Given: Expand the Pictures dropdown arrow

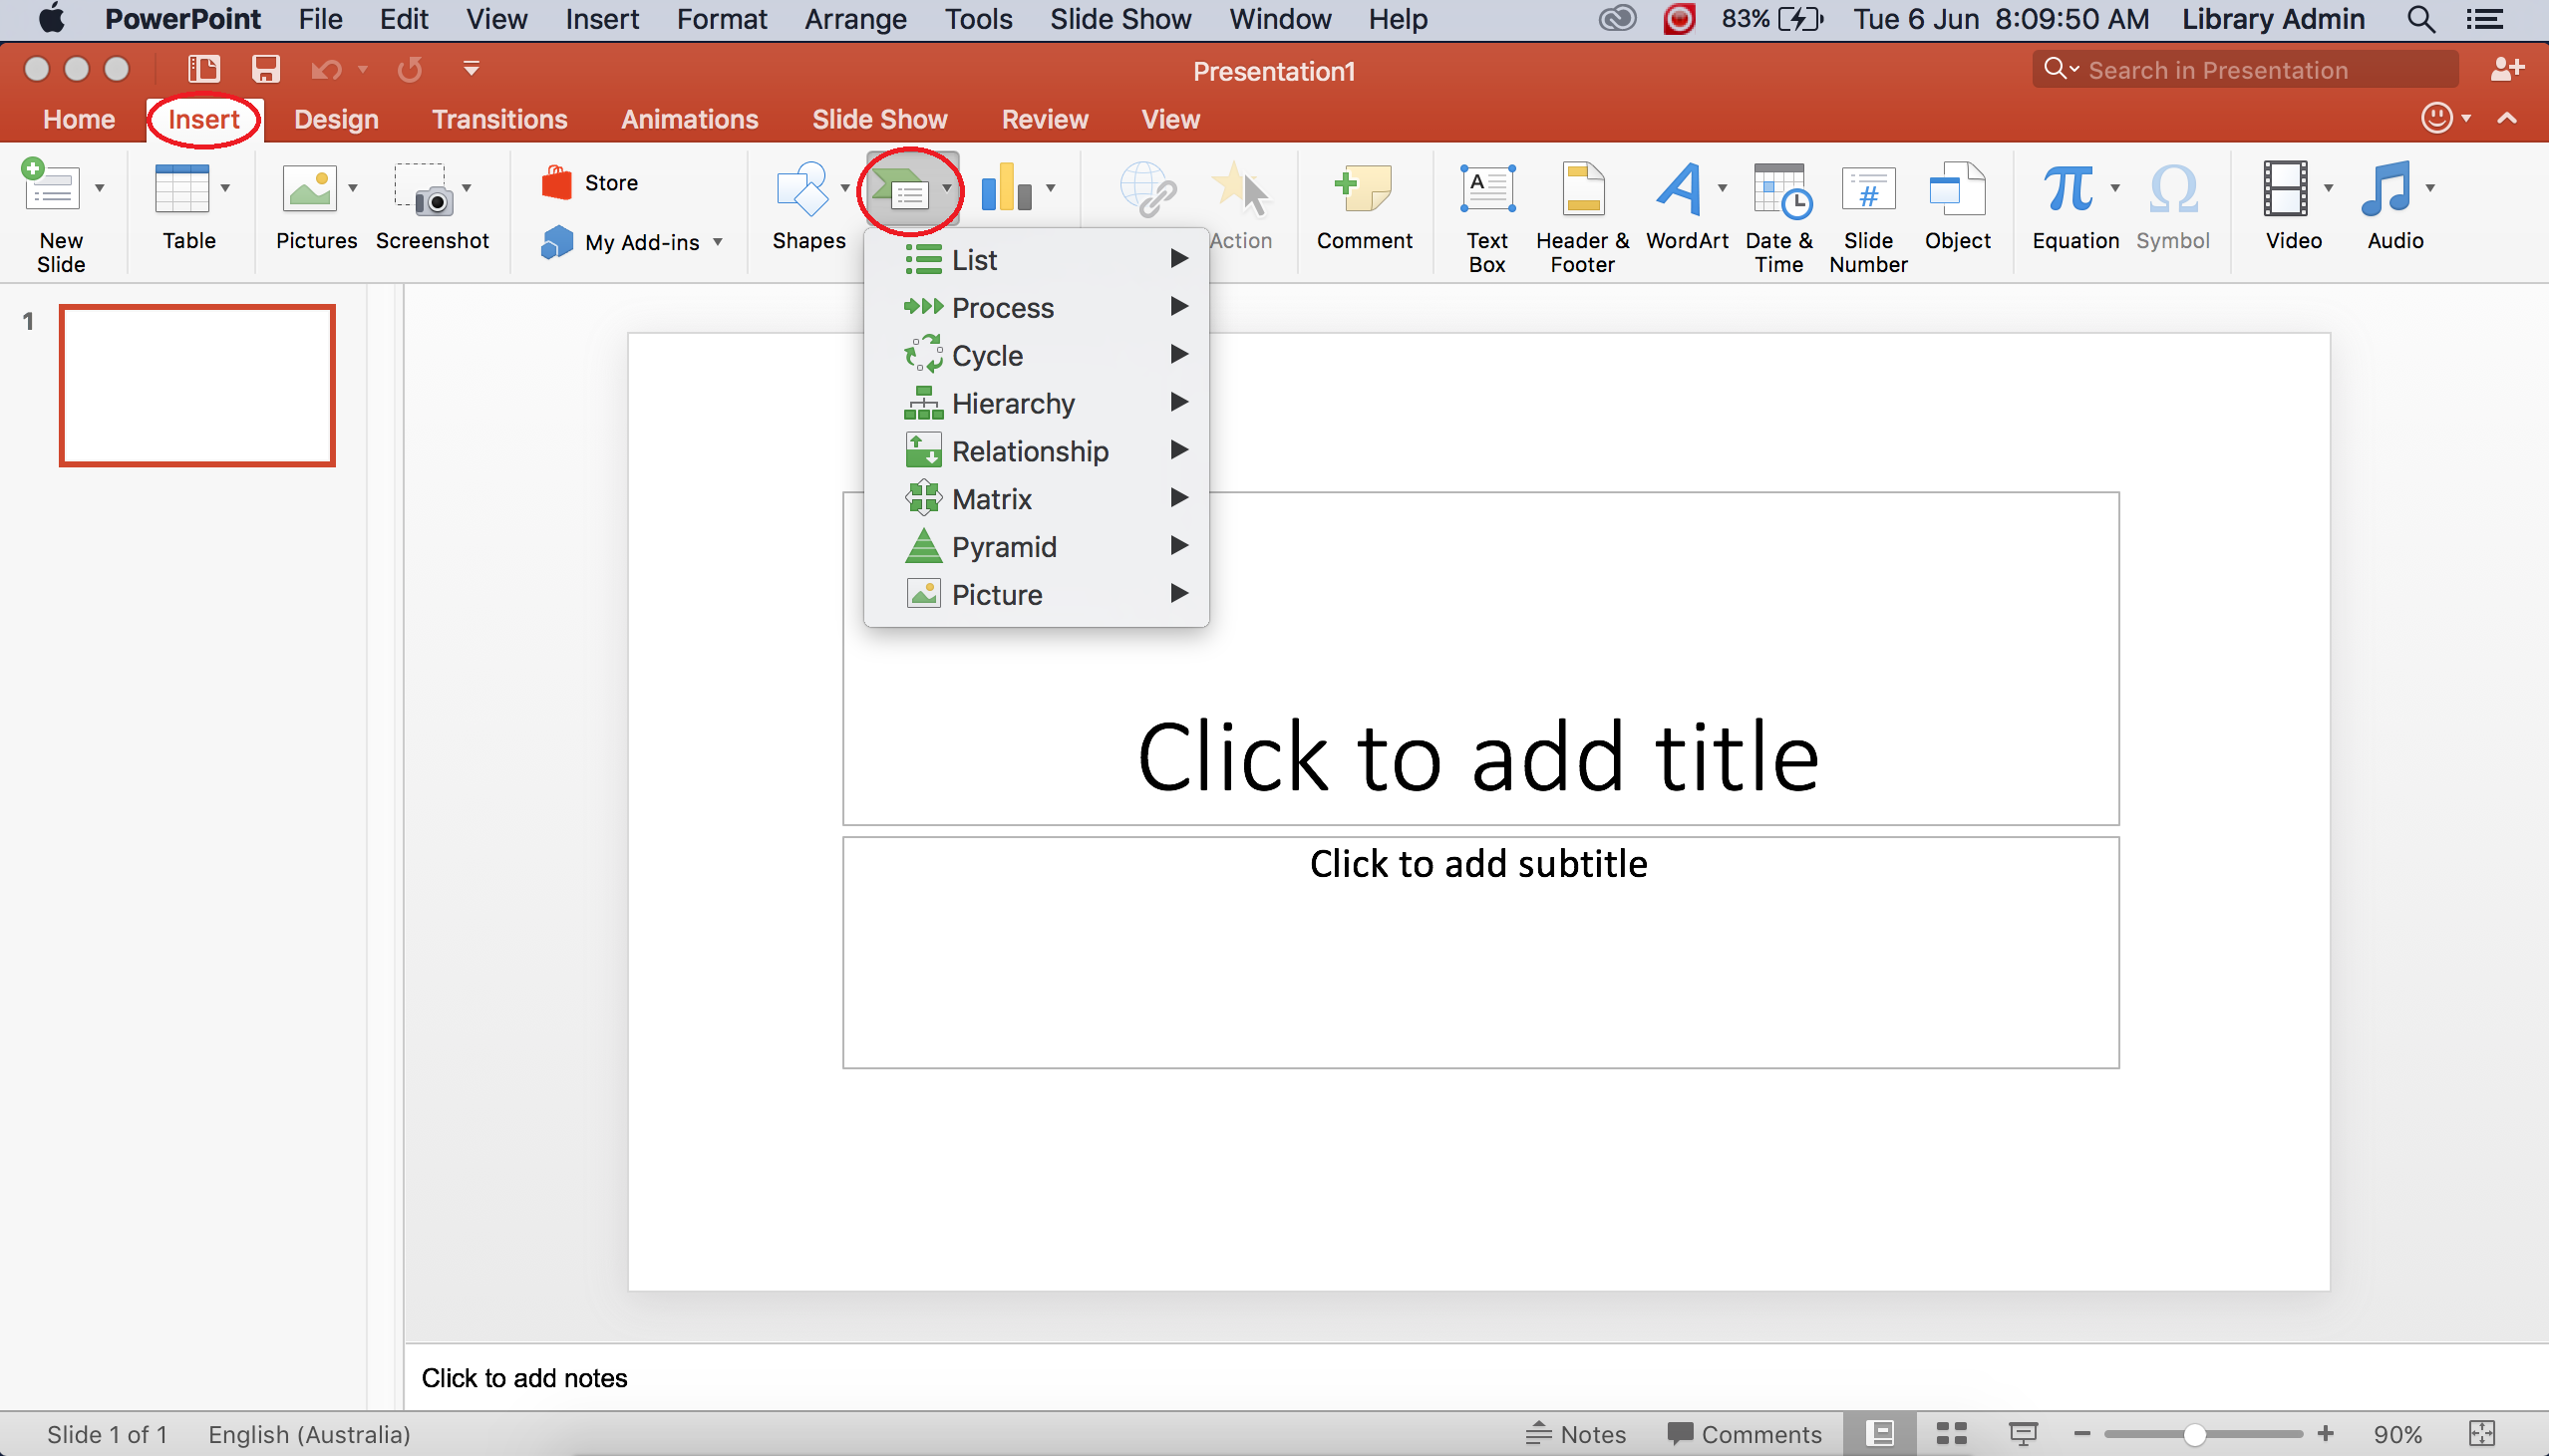Looking at the screenshot, I should [x=352, y=187].
